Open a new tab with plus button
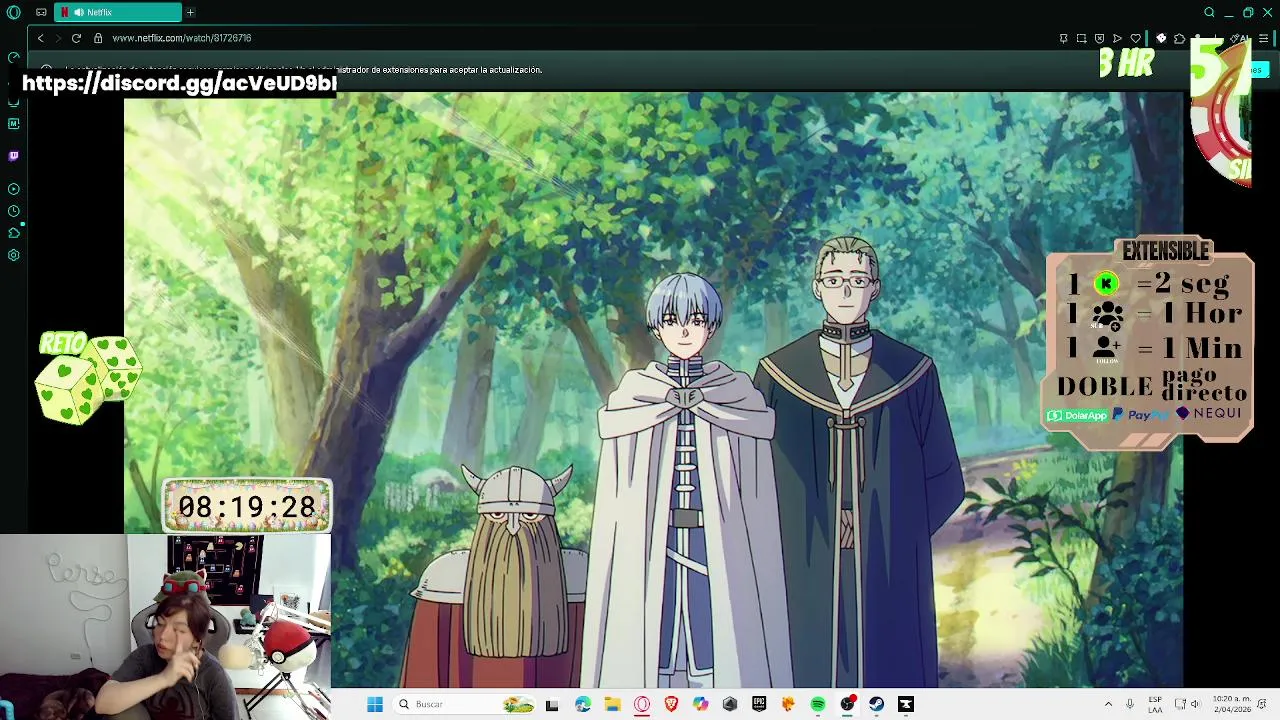Image resolution: width=1280 pixels, height=720 pixels. coord(190,12)
